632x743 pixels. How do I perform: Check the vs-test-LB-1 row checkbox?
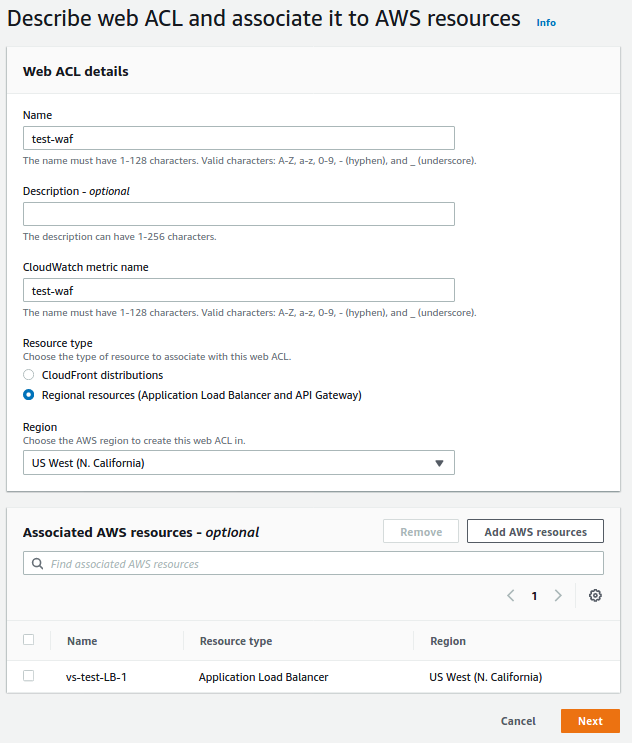click(x=29, y=676)
